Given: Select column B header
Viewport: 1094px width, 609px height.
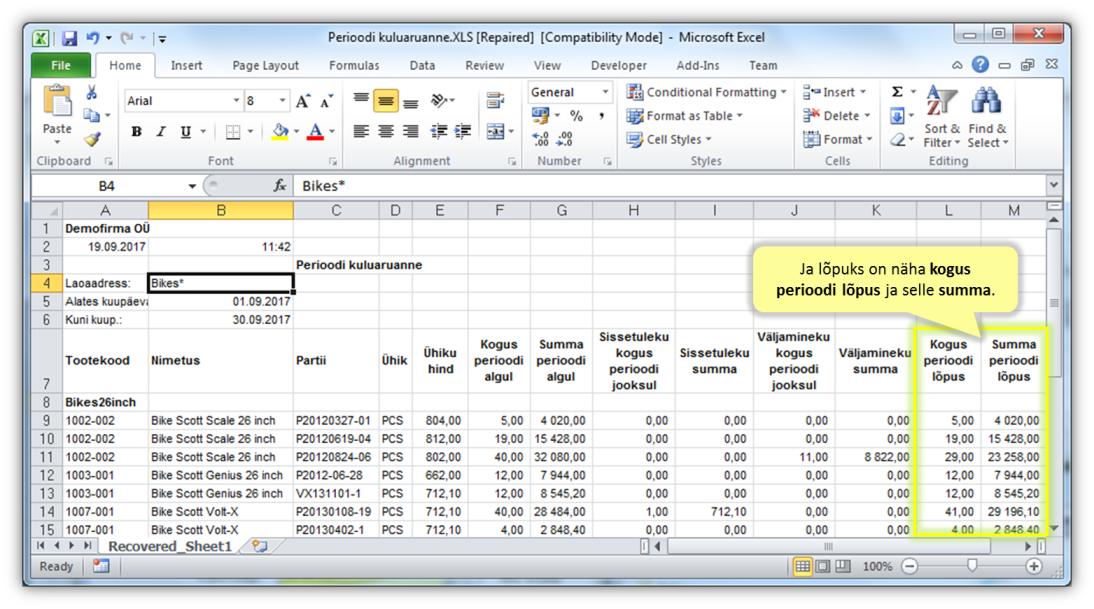Looking at the screenshot, I should 220,210.
